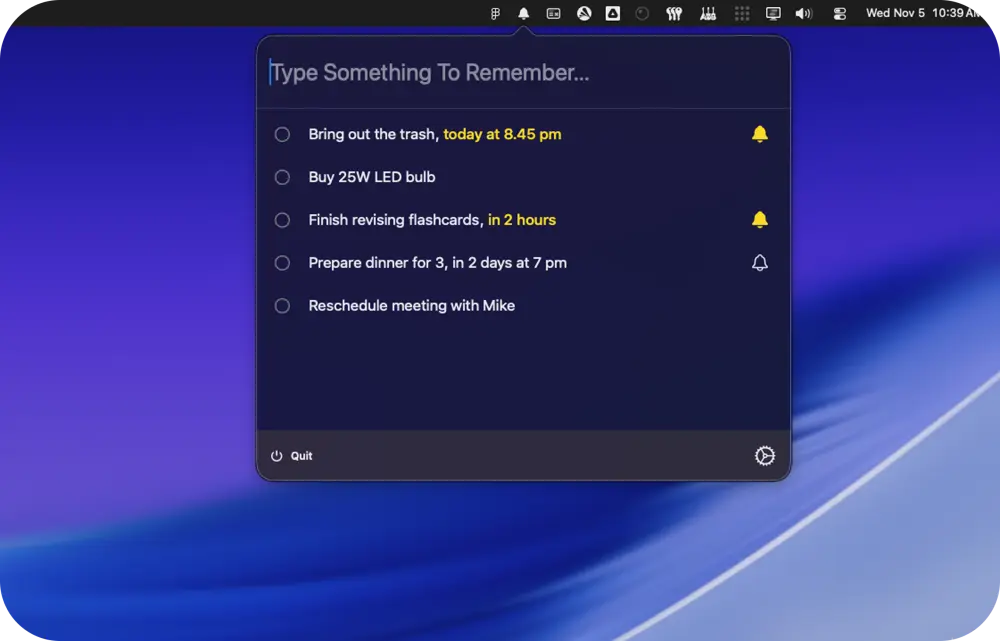The image size is (1000, 641).
Task: Click the 'in 2 hours' reminder text
Action: coord(522,220)
